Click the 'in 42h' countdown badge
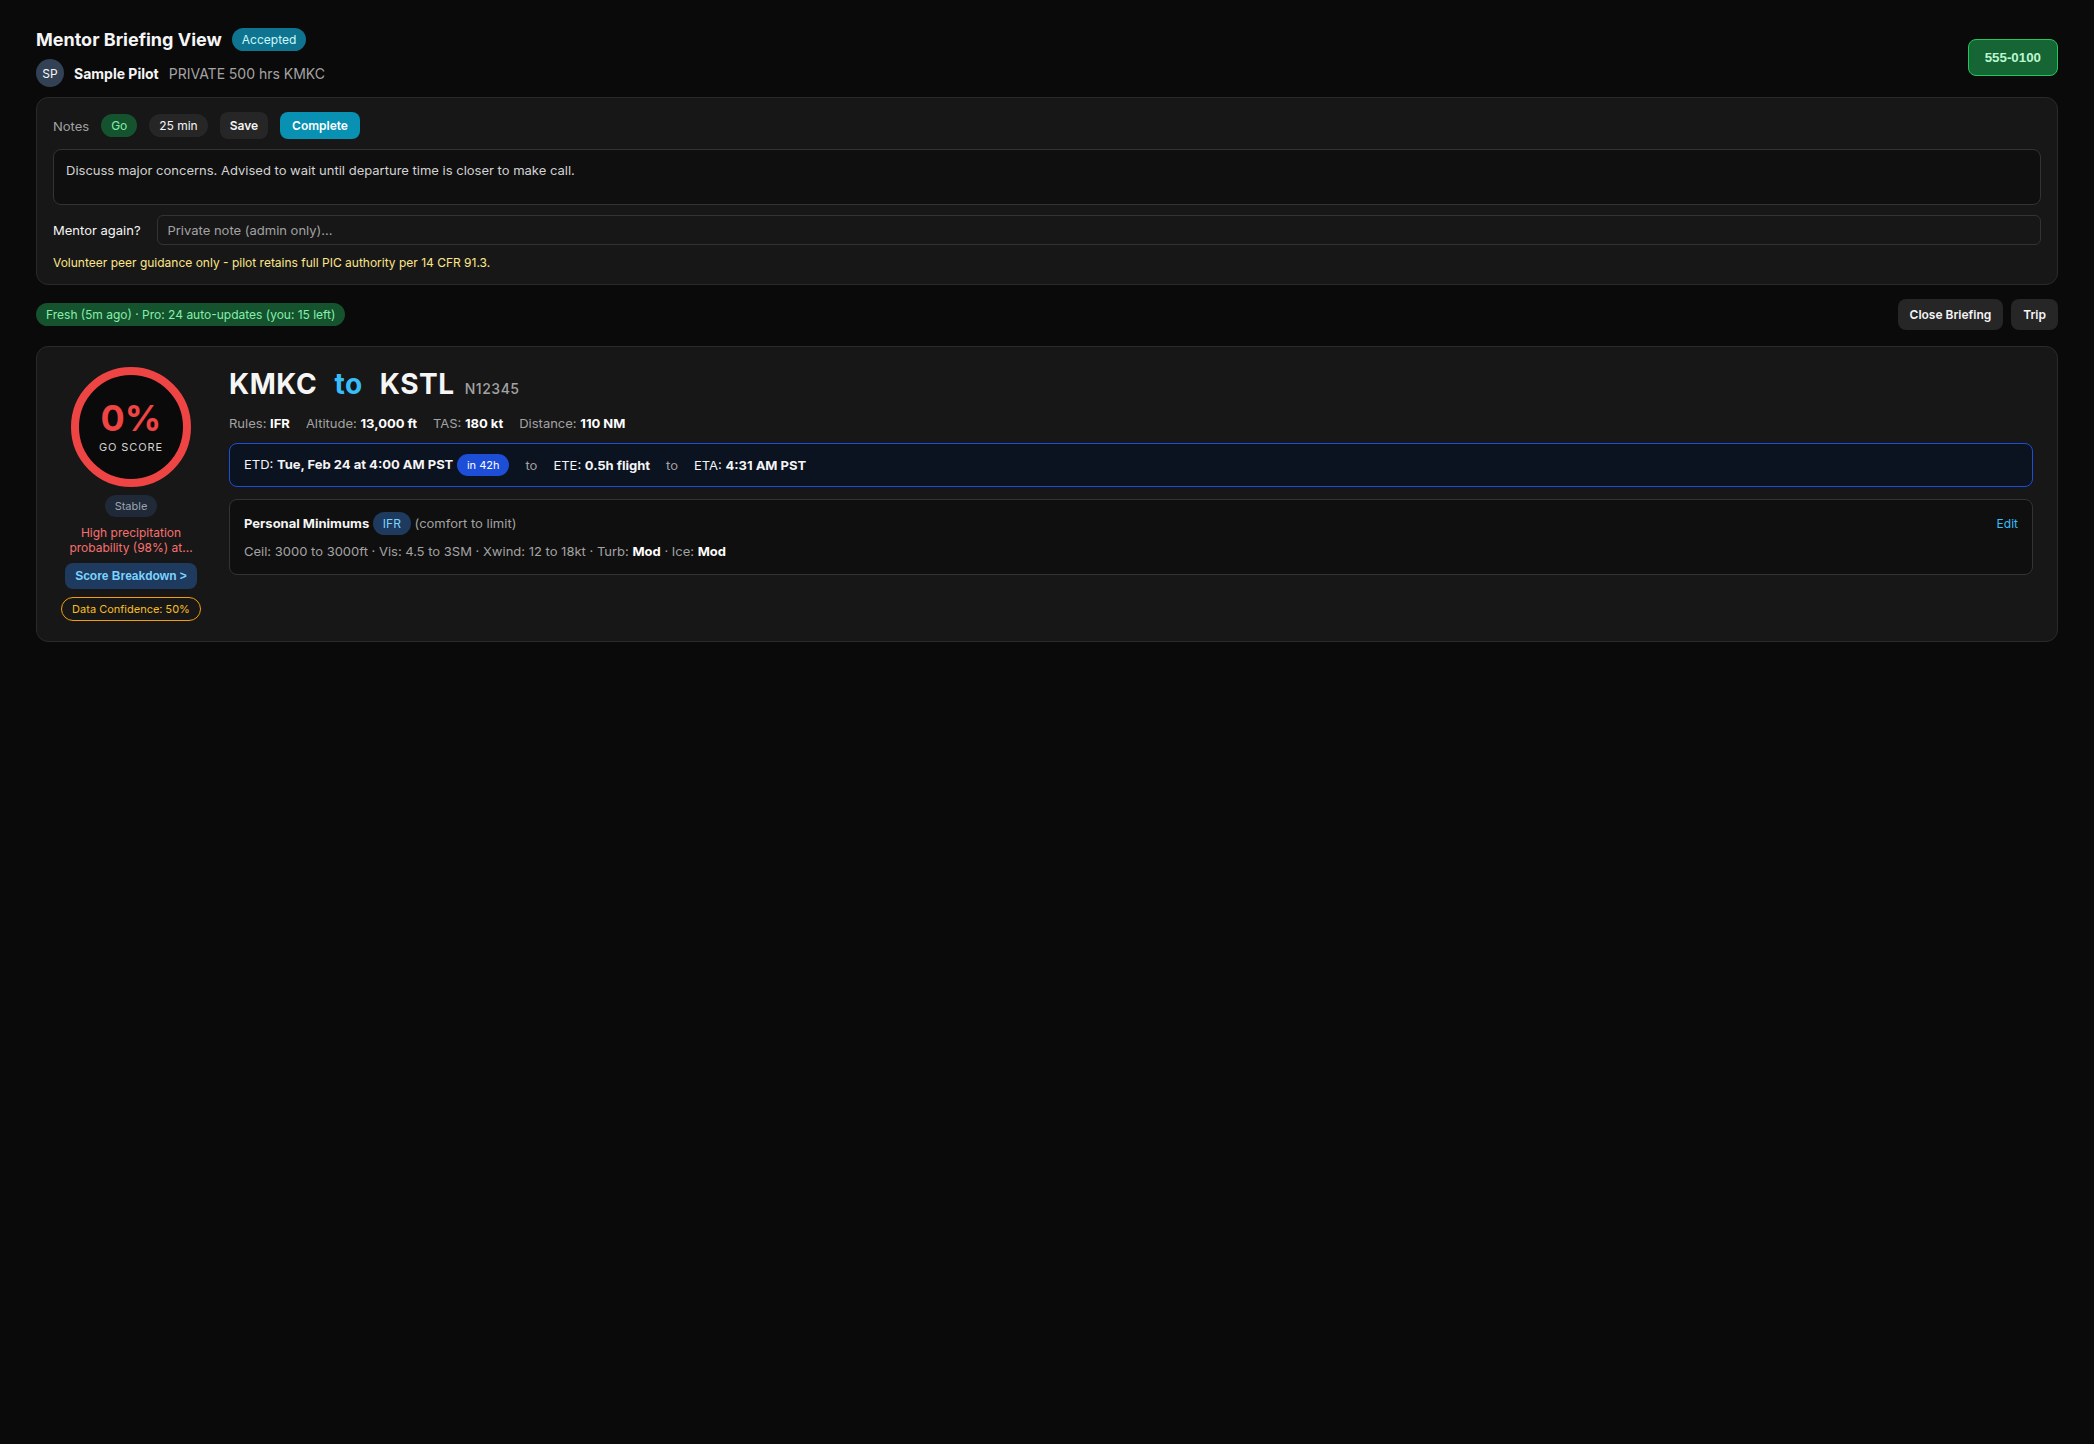 pos(483,465)
